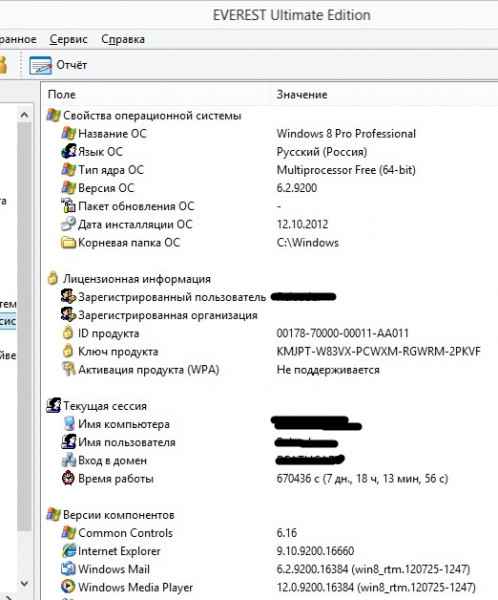Click the Отчёт button label
Viewport: 498px width, 600px height.
(x=72, y=65)
